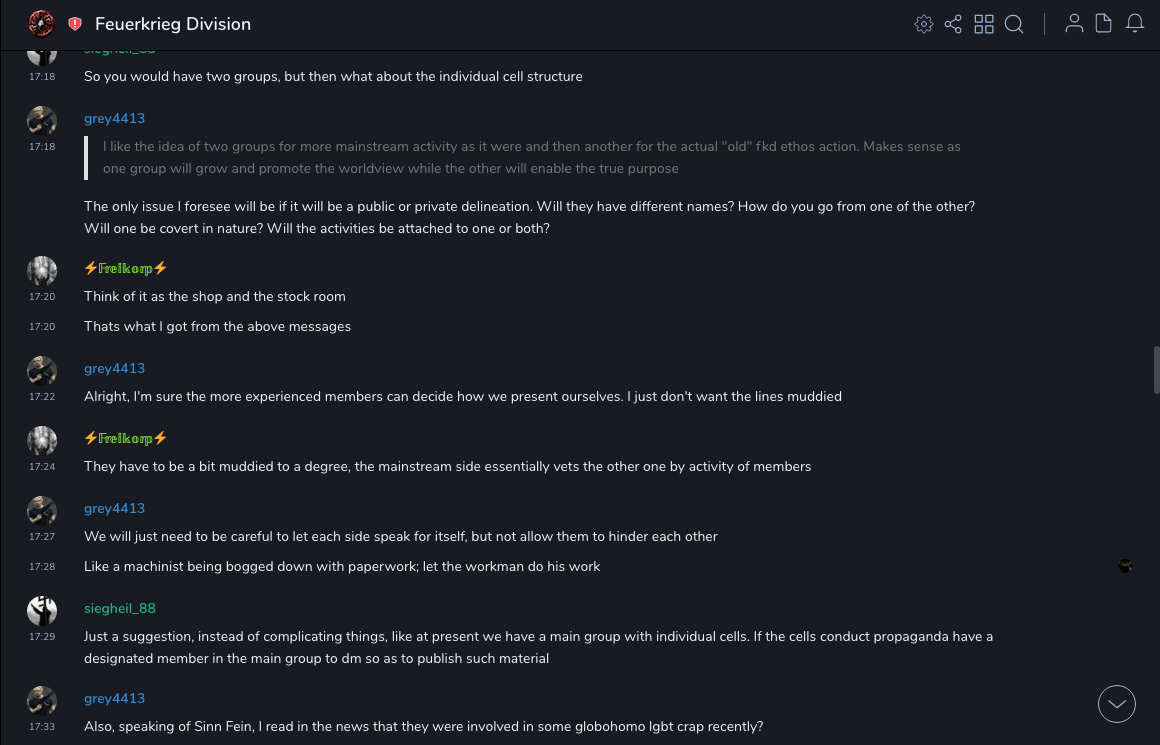Click the group title in the header

coord(173,24)
